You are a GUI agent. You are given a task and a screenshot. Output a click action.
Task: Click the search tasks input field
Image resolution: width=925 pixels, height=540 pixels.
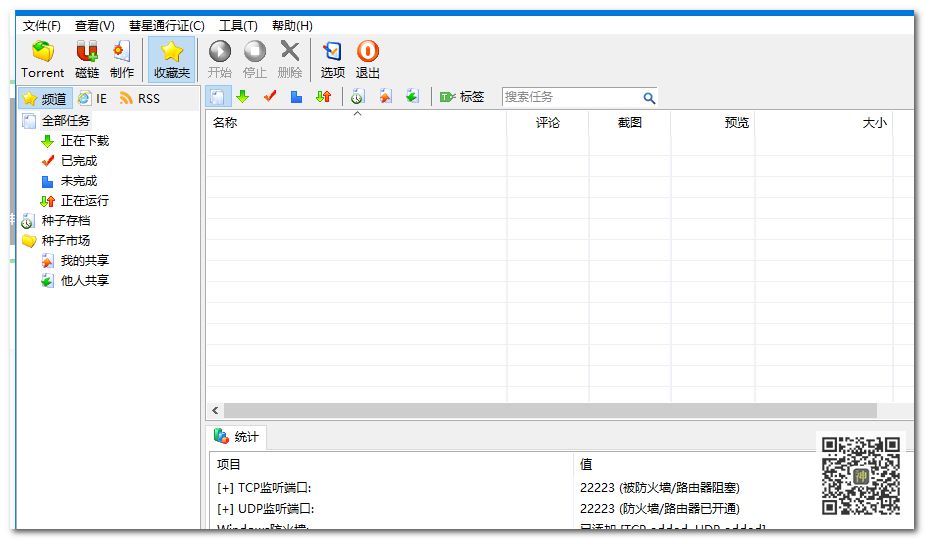pos(572,97)
